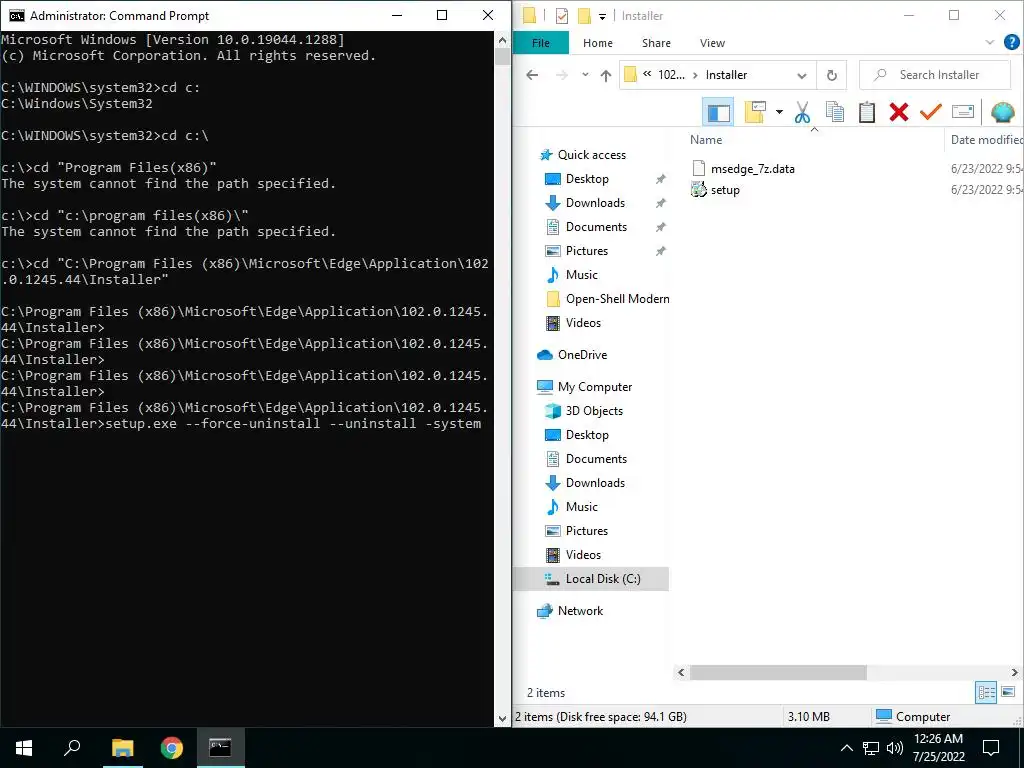Expand the ribbon with chevron
Screen dimensions: 1024x768
coord(989,42)
